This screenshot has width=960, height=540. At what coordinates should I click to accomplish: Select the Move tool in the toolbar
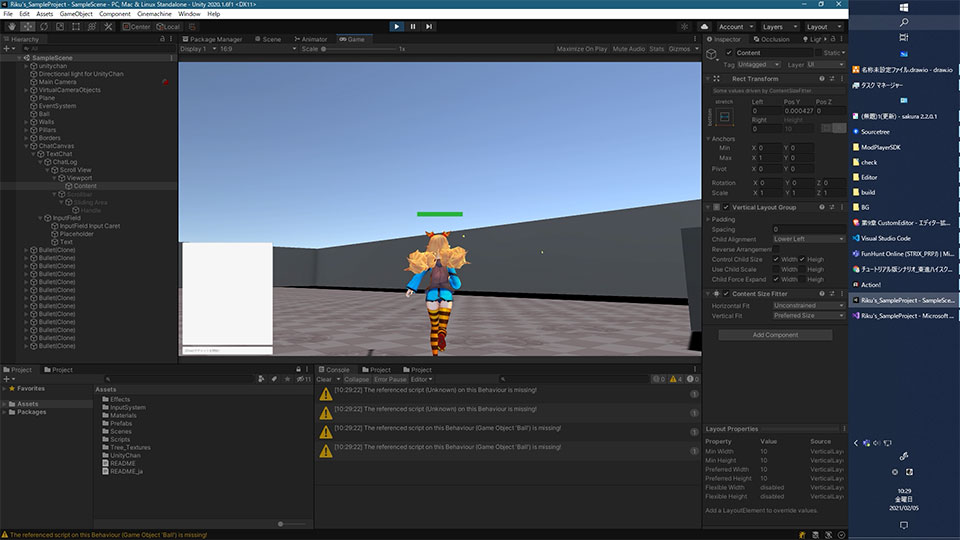pos(28,26)
